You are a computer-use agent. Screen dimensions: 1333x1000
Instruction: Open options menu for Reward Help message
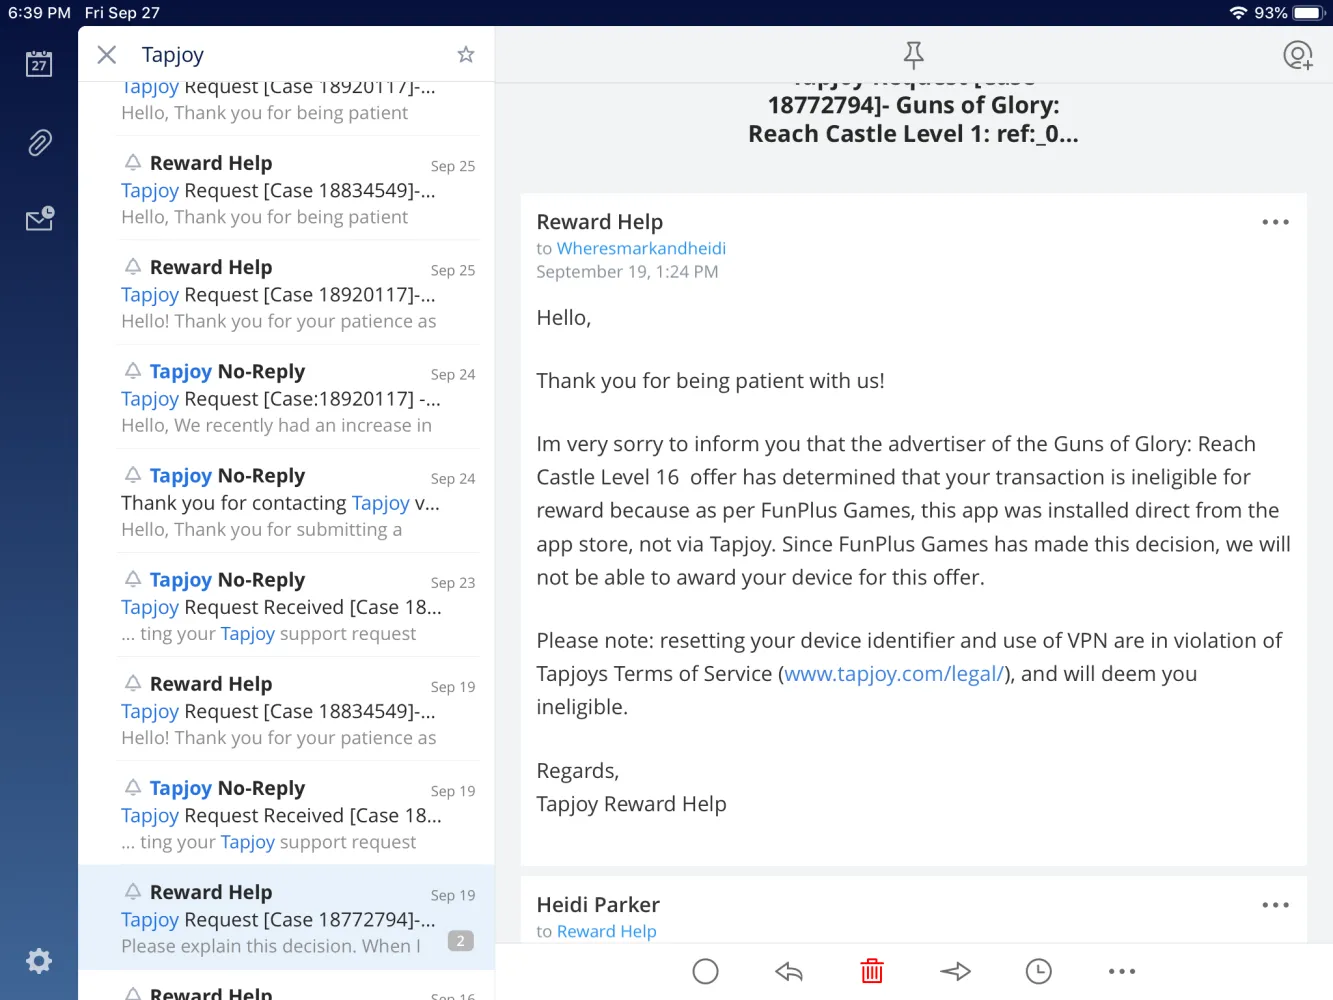[x=1275, y=222]
